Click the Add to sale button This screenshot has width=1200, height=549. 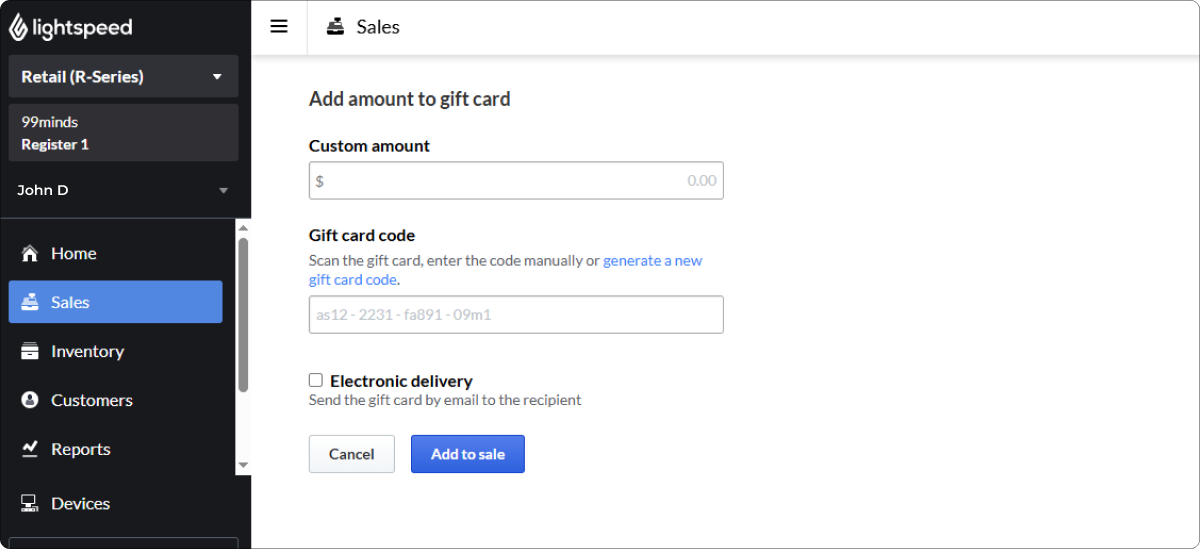(x=468, y=454)
